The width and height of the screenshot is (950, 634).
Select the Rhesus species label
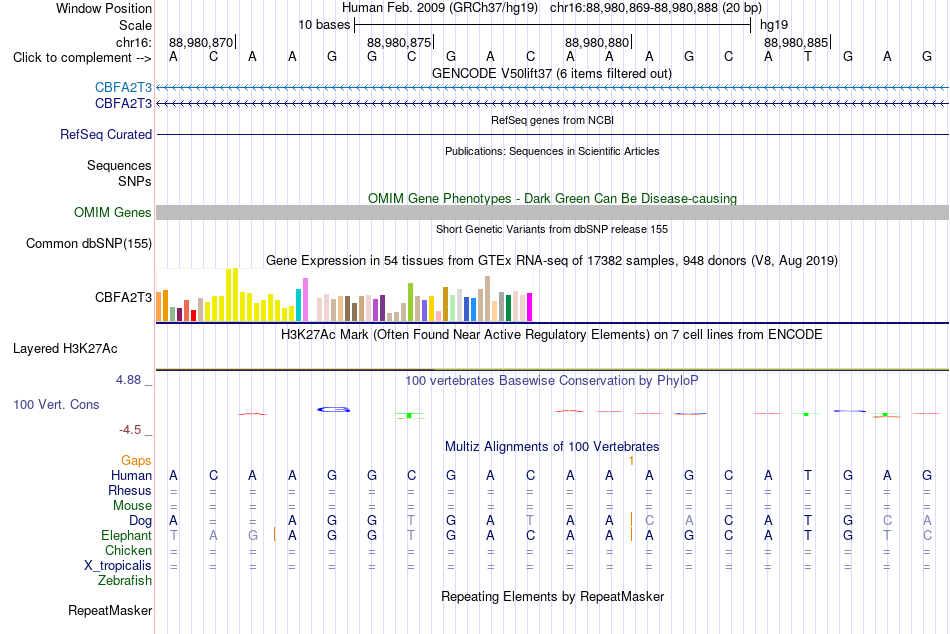click(130, 490)
